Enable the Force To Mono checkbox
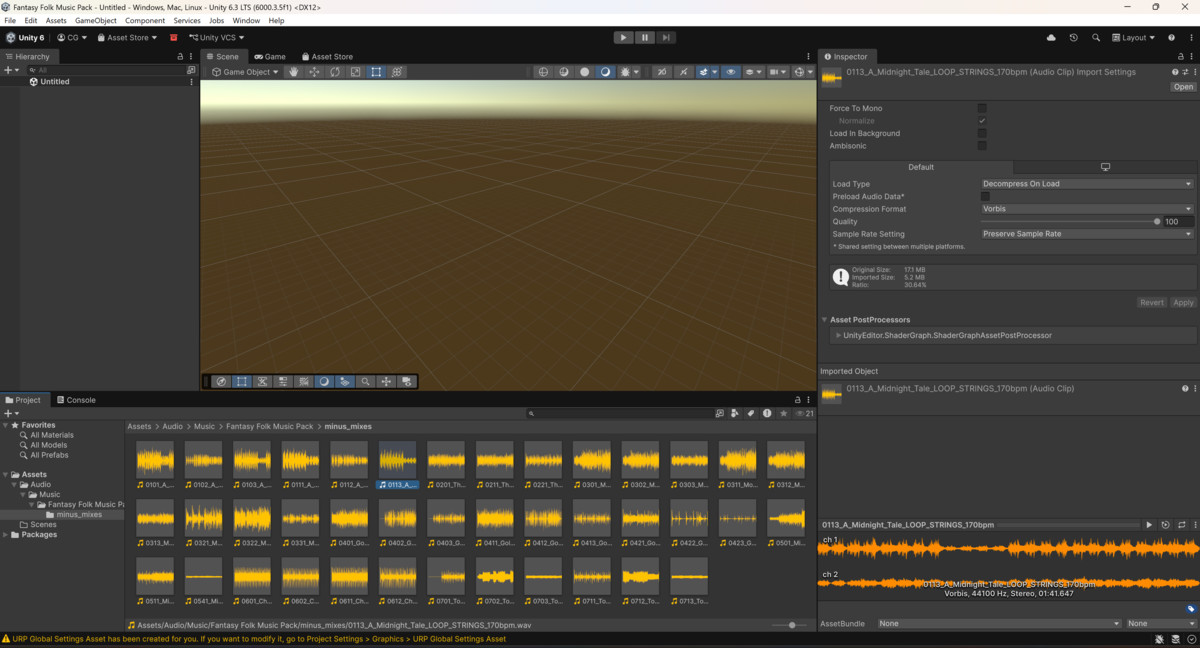The image size is (1200, 648). click(x=982, y=108)
